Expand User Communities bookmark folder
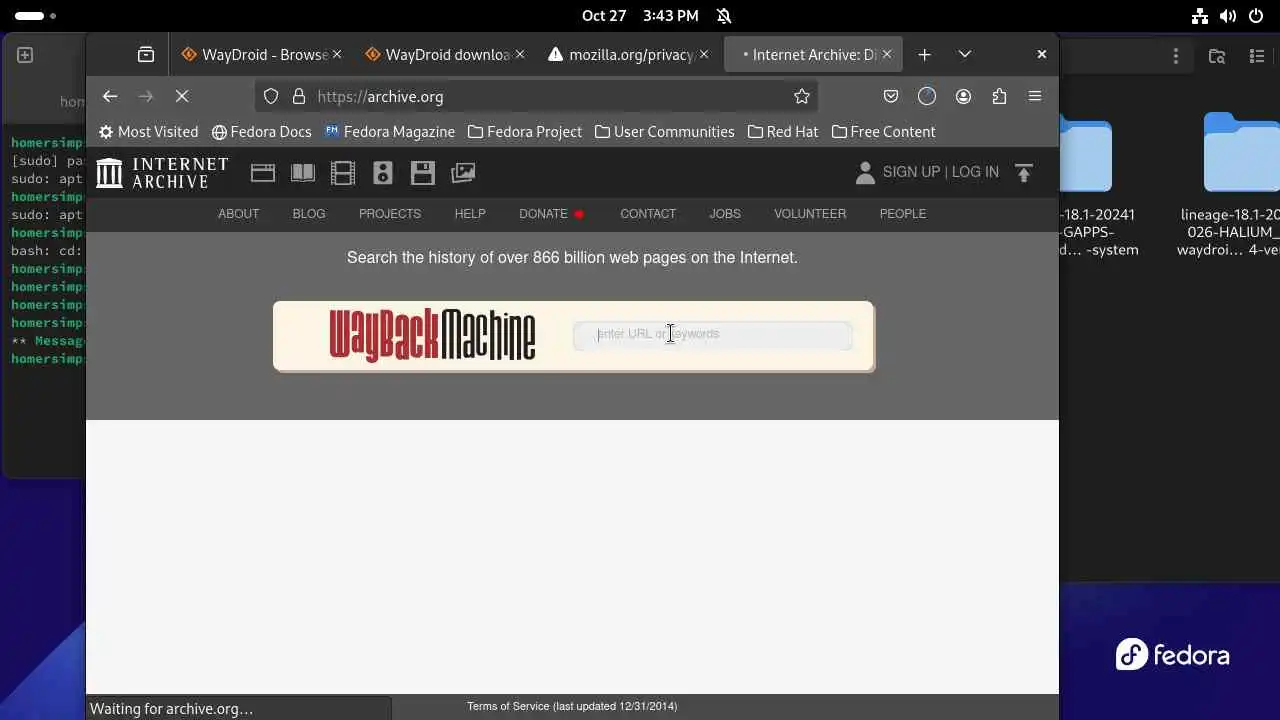Screen dimensions: 1280x720 click(x=664, y=132)
